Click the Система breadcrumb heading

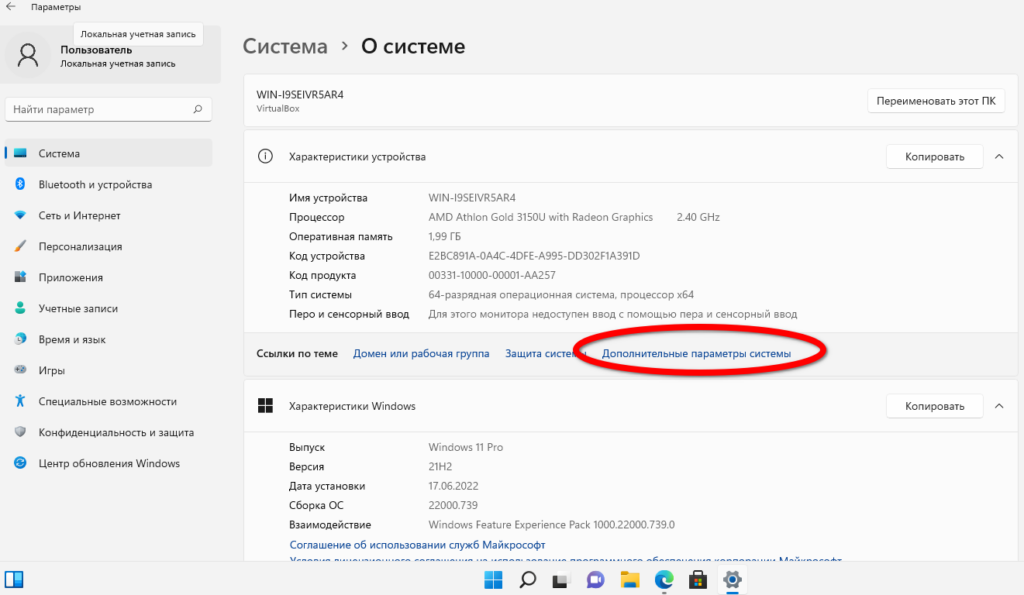285,46
